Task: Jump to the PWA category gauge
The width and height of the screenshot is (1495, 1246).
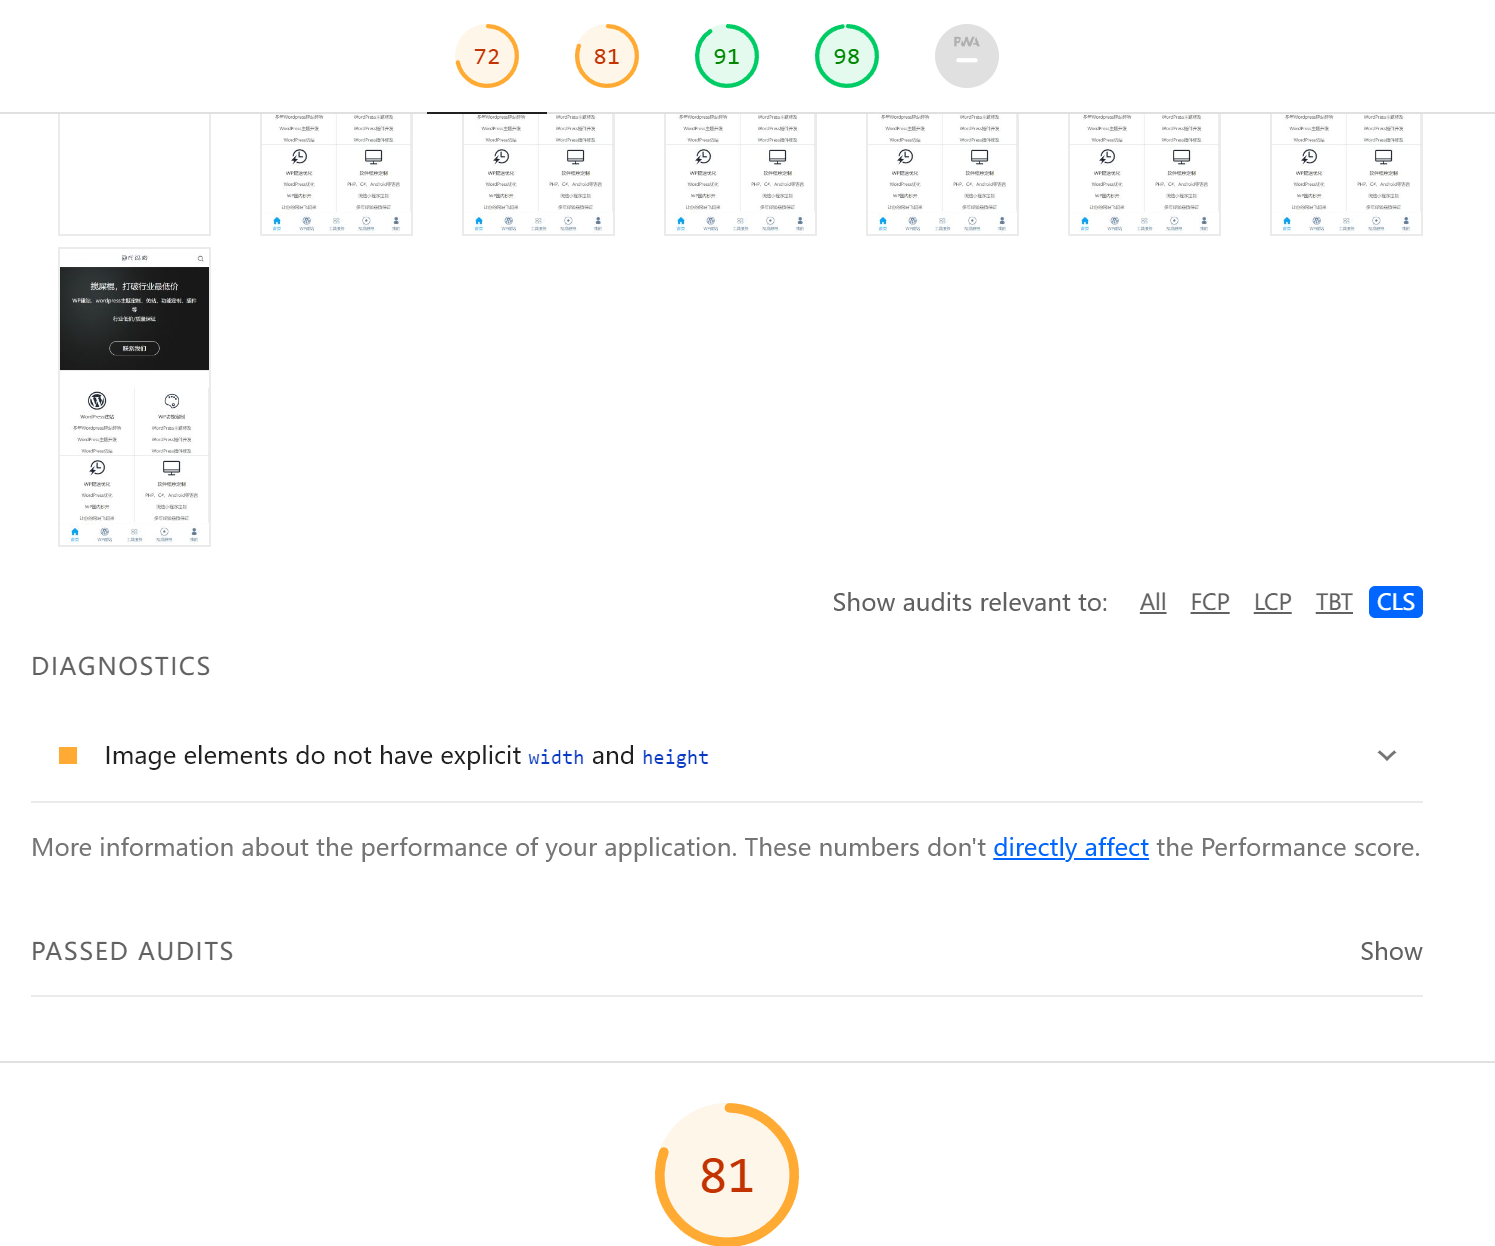Action: pos(967,56)
